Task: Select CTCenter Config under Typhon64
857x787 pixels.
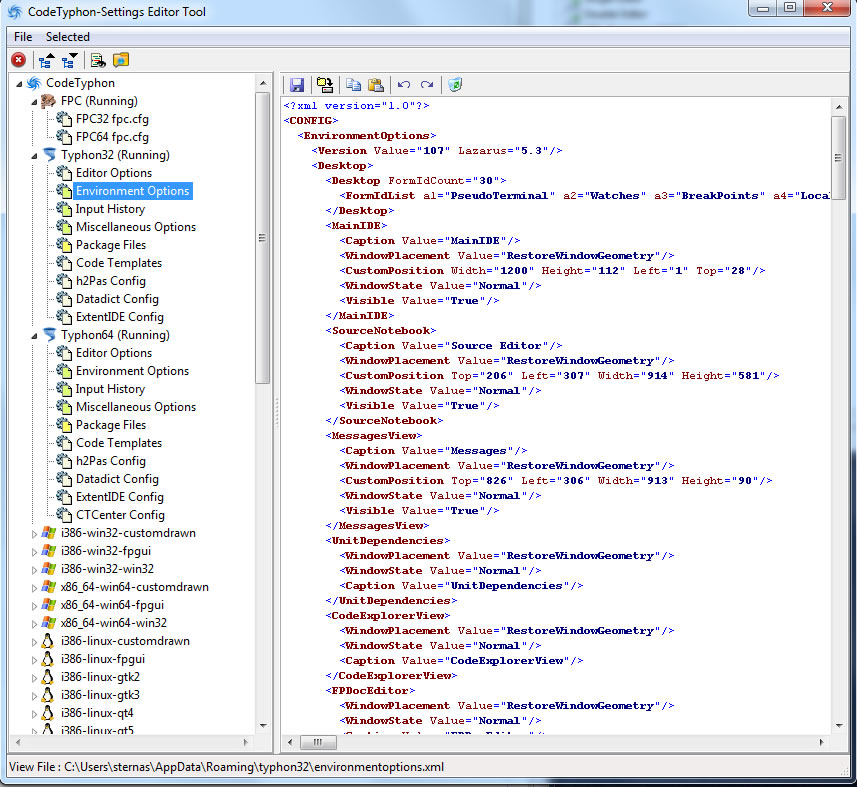Action: point(120,515)
